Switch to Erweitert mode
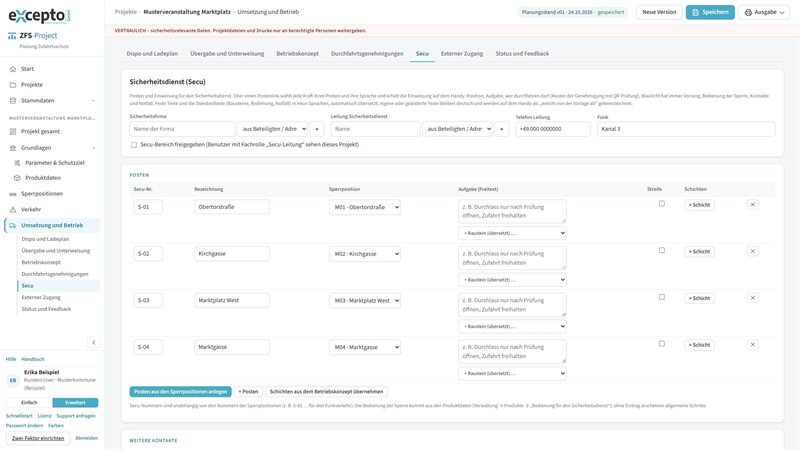The height and width of the screenshot is (450, 800). pyautogui.click(x=75, y=403)
